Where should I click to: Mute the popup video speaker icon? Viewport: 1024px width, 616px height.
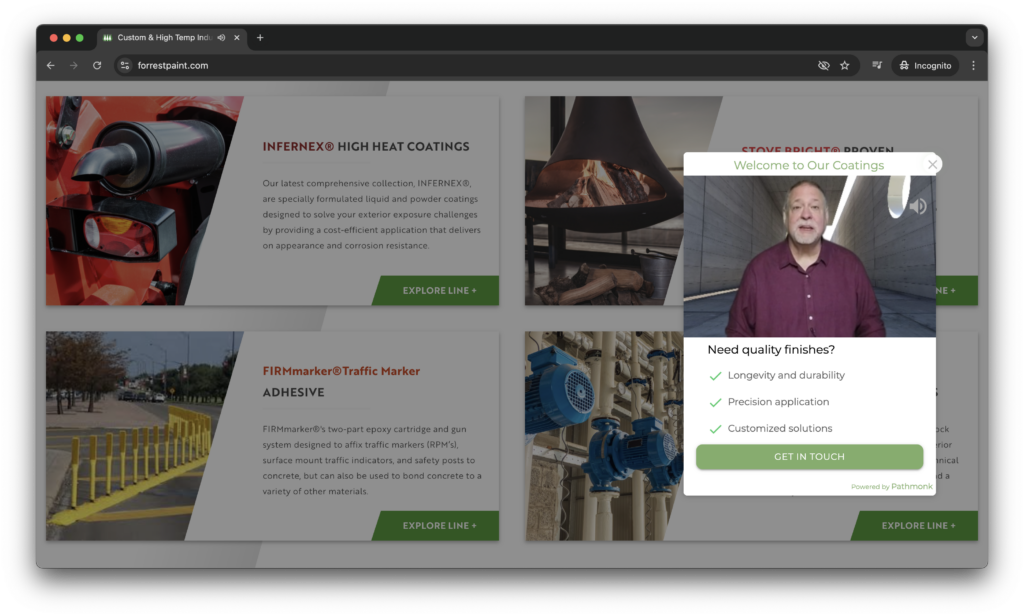pyautogui.click(x=917, y=206)
